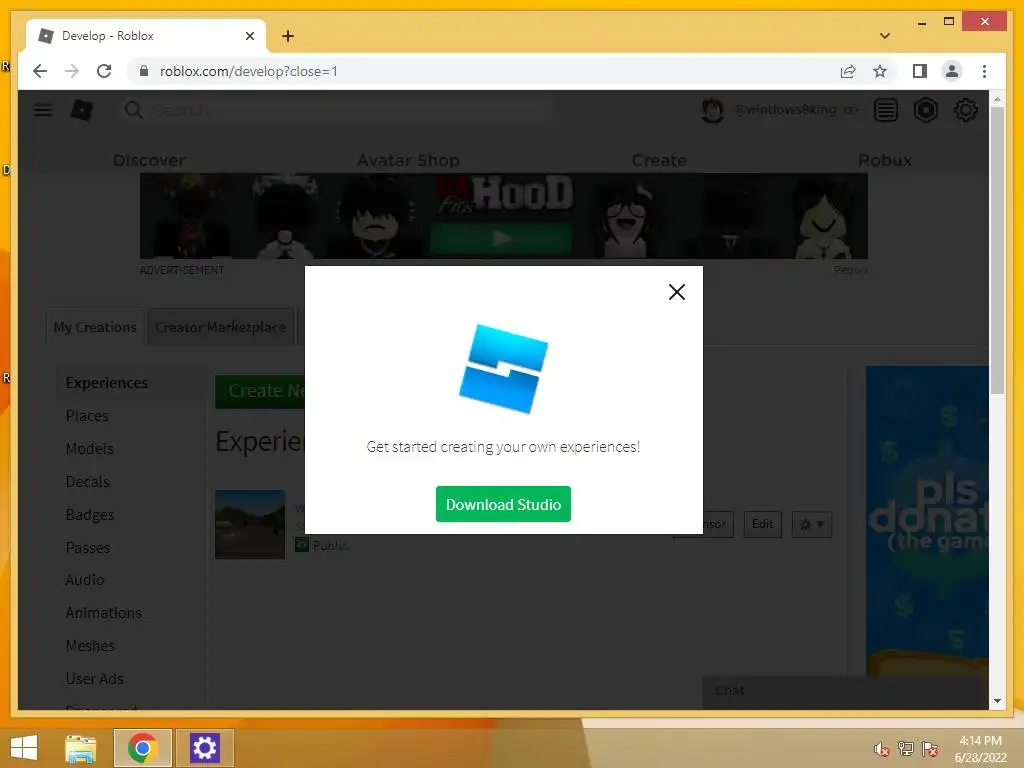Open Chrome three-dot menu
The image size is (1024, 768).
tap(984, 71)
